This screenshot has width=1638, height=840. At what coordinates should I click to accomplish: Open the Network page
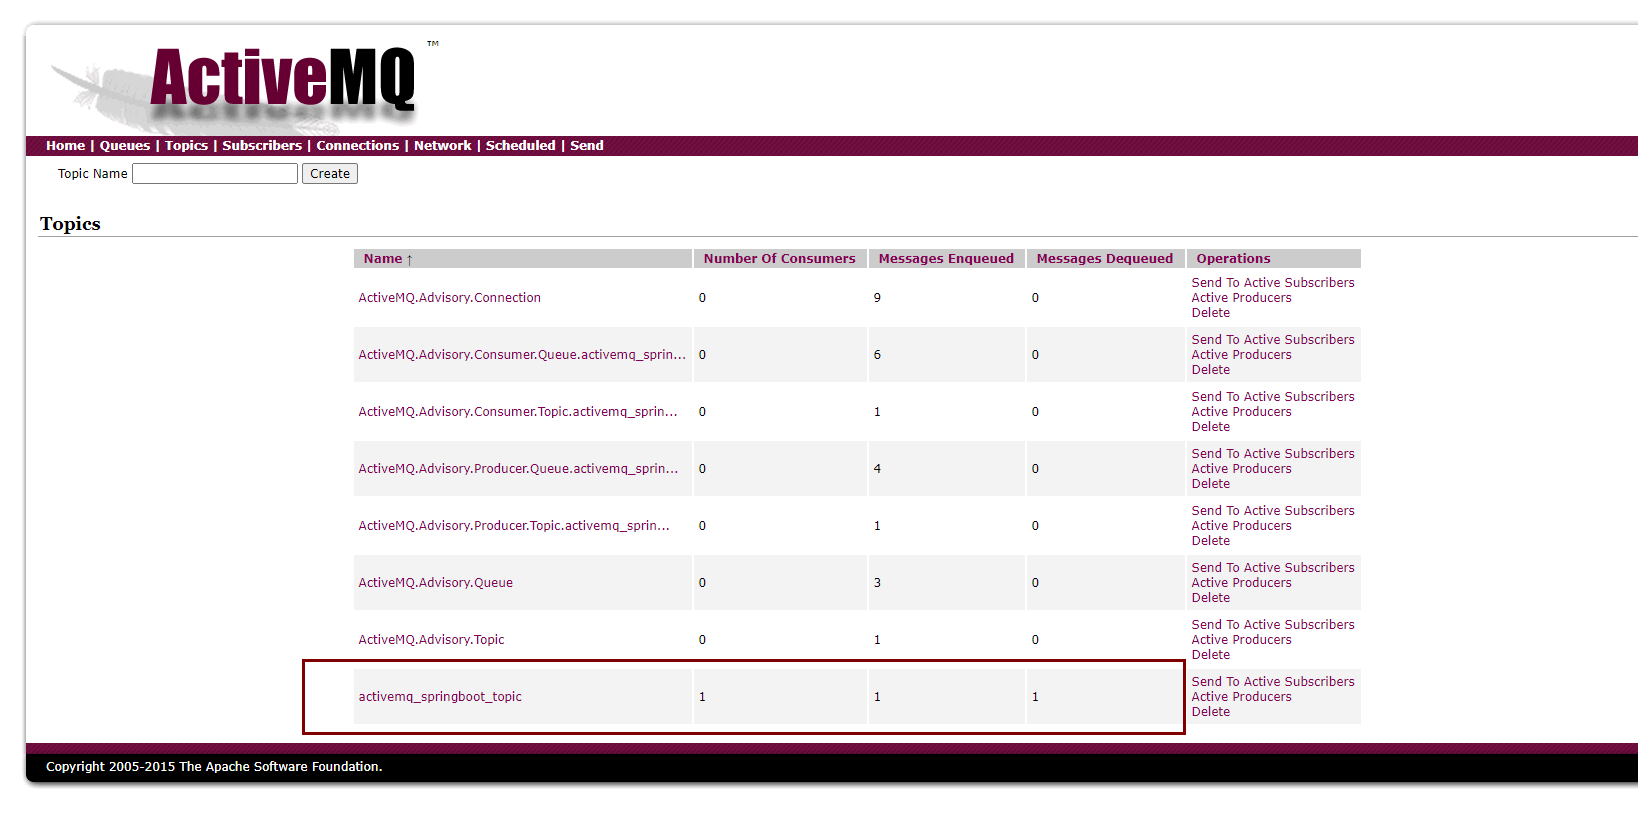443,146
